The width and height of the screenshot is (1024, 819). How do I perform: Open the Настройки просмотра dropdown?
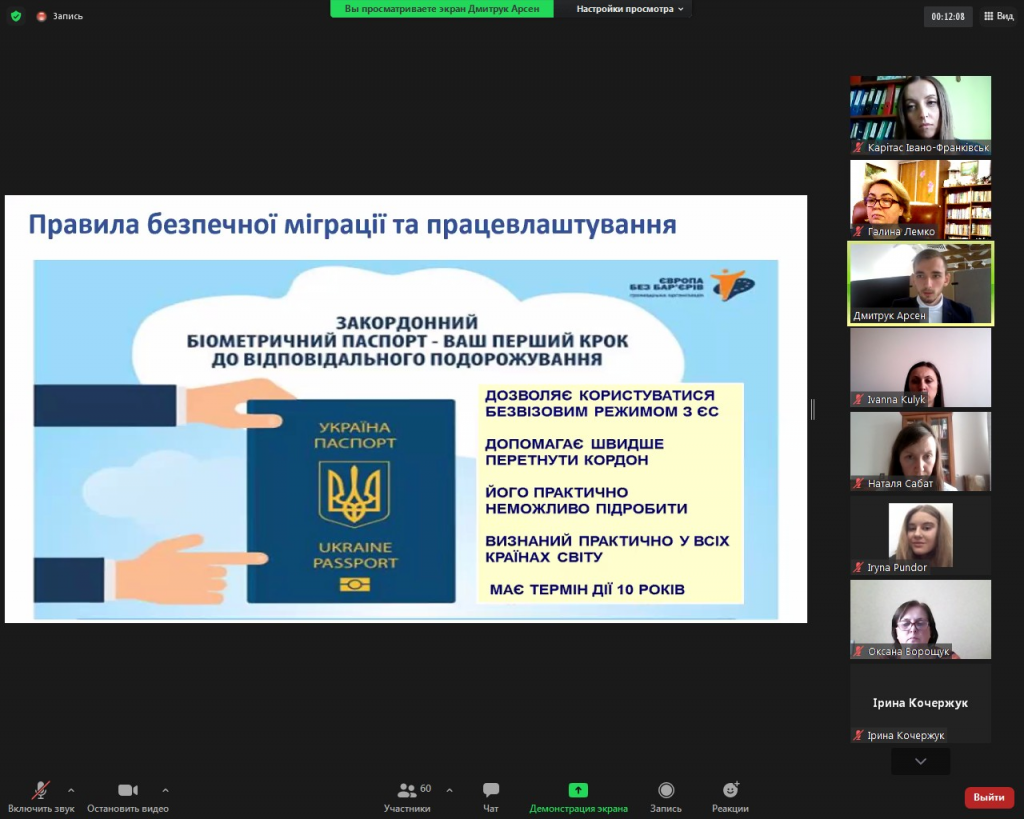pyautogui.click(x=630, y=9)
